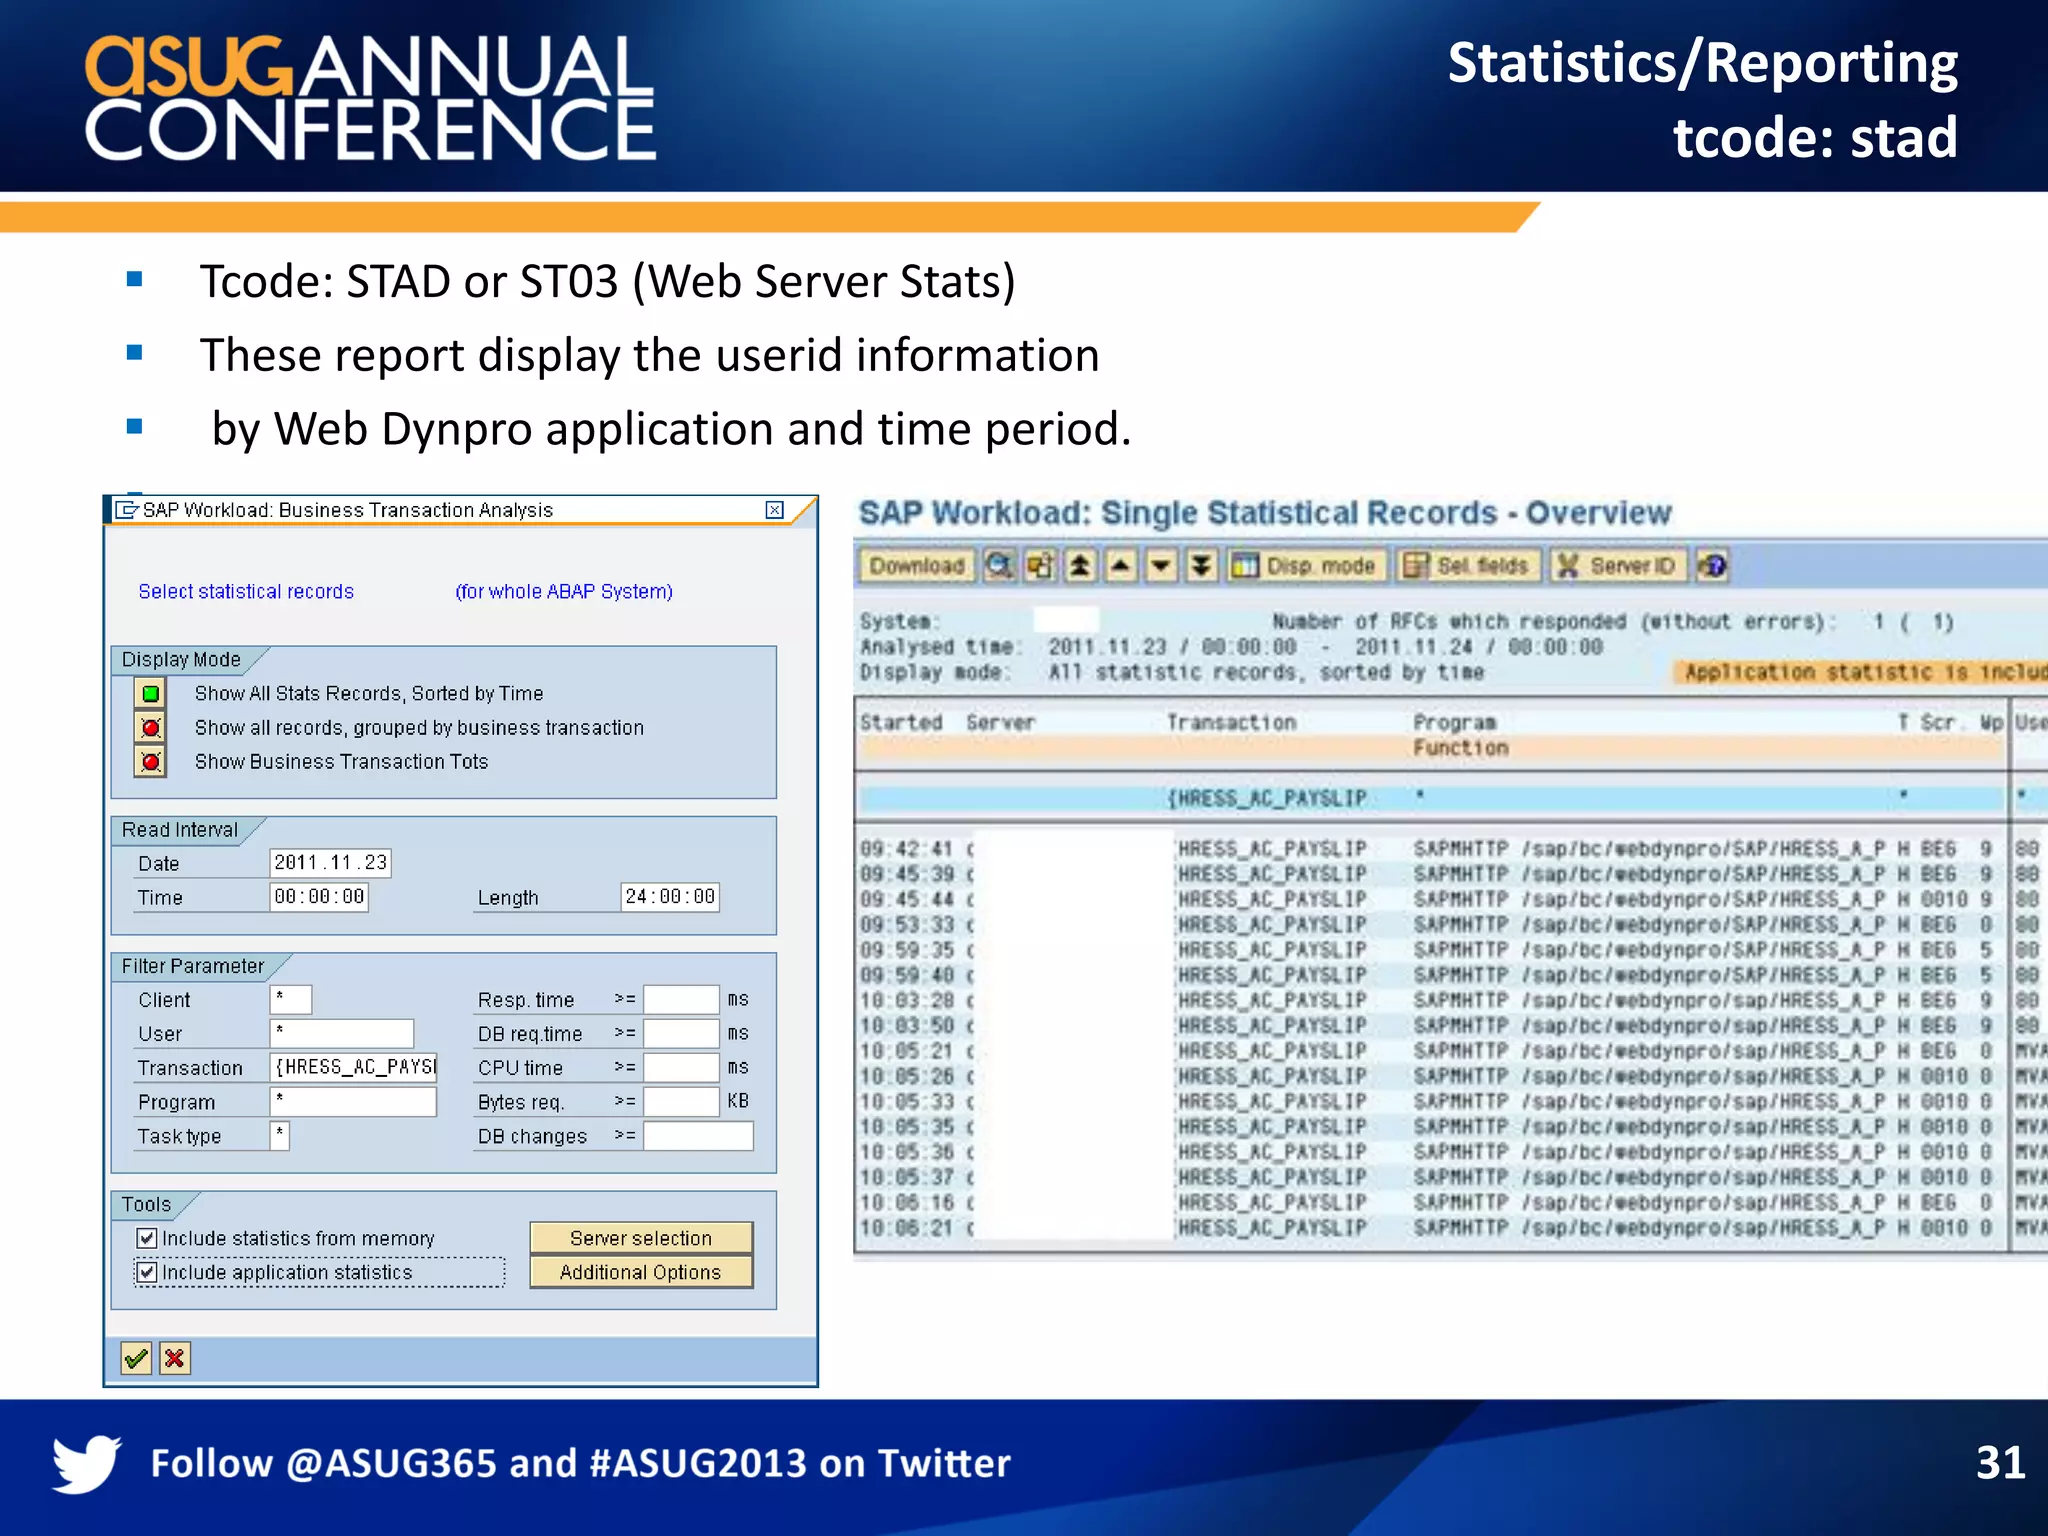
Task: Click Select statistical records label
Action: (x=246, y=591)
